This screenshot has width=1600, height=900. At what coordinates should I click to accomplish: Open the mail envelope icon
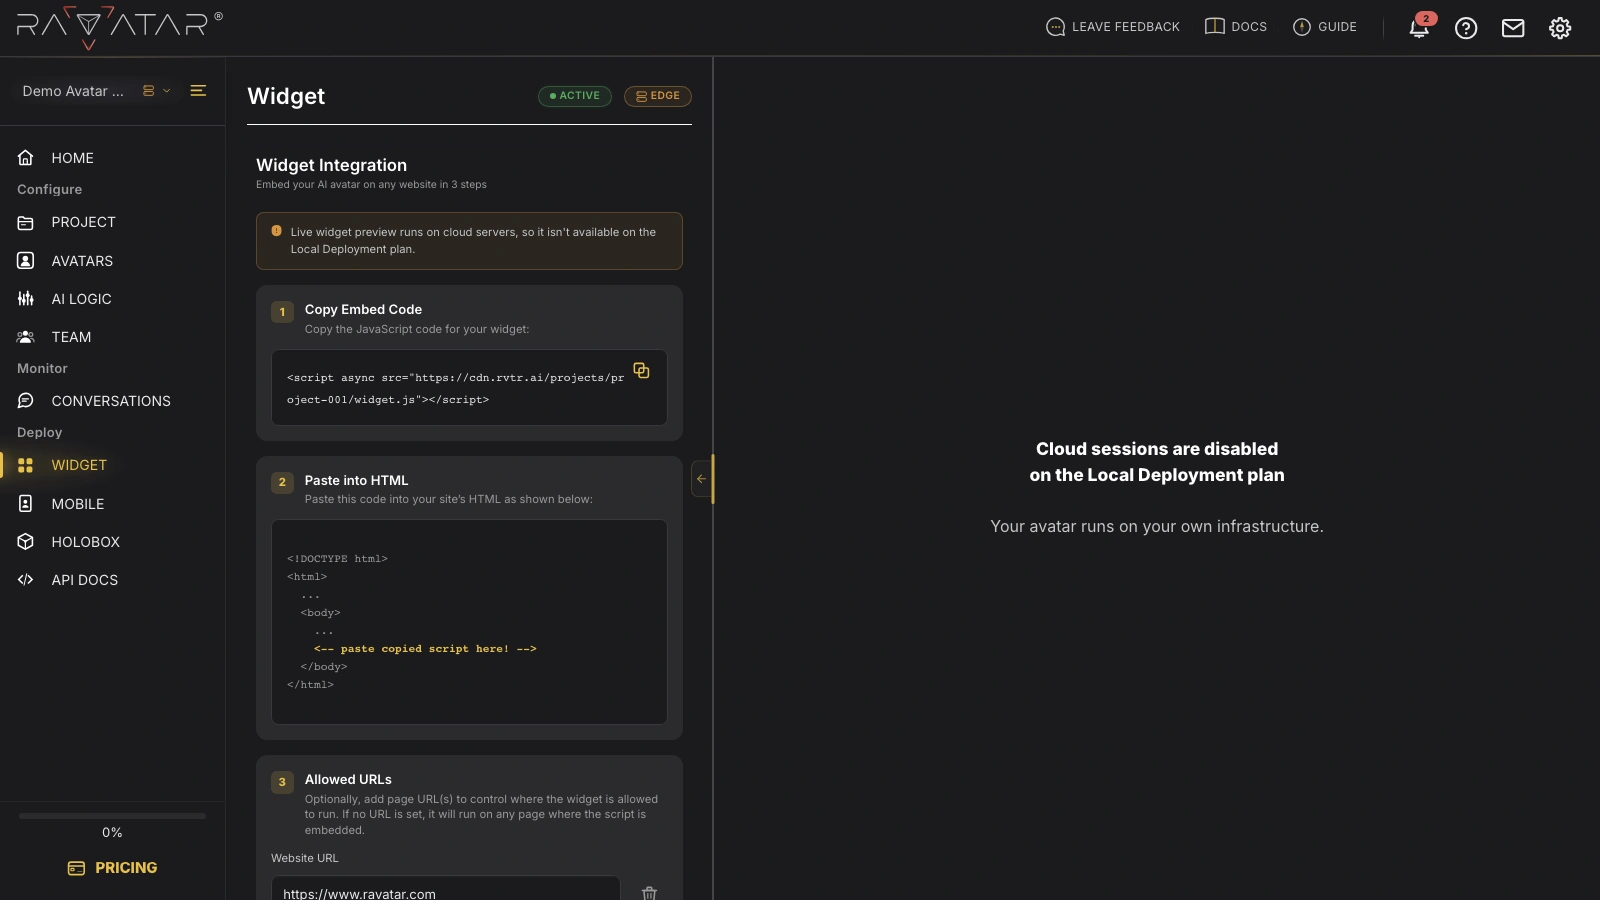coord(1513,28)
